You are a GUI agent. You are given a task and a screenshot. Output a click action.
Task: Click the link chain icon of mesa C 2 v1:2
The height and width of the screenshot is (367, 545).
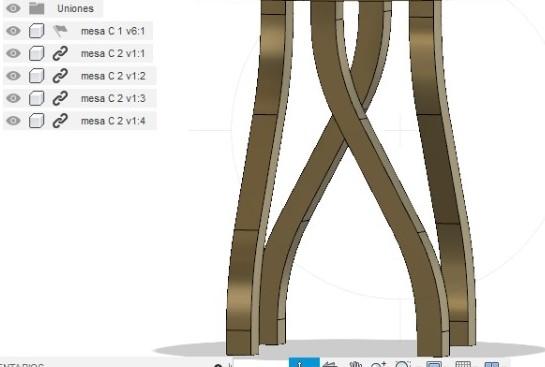60,76
